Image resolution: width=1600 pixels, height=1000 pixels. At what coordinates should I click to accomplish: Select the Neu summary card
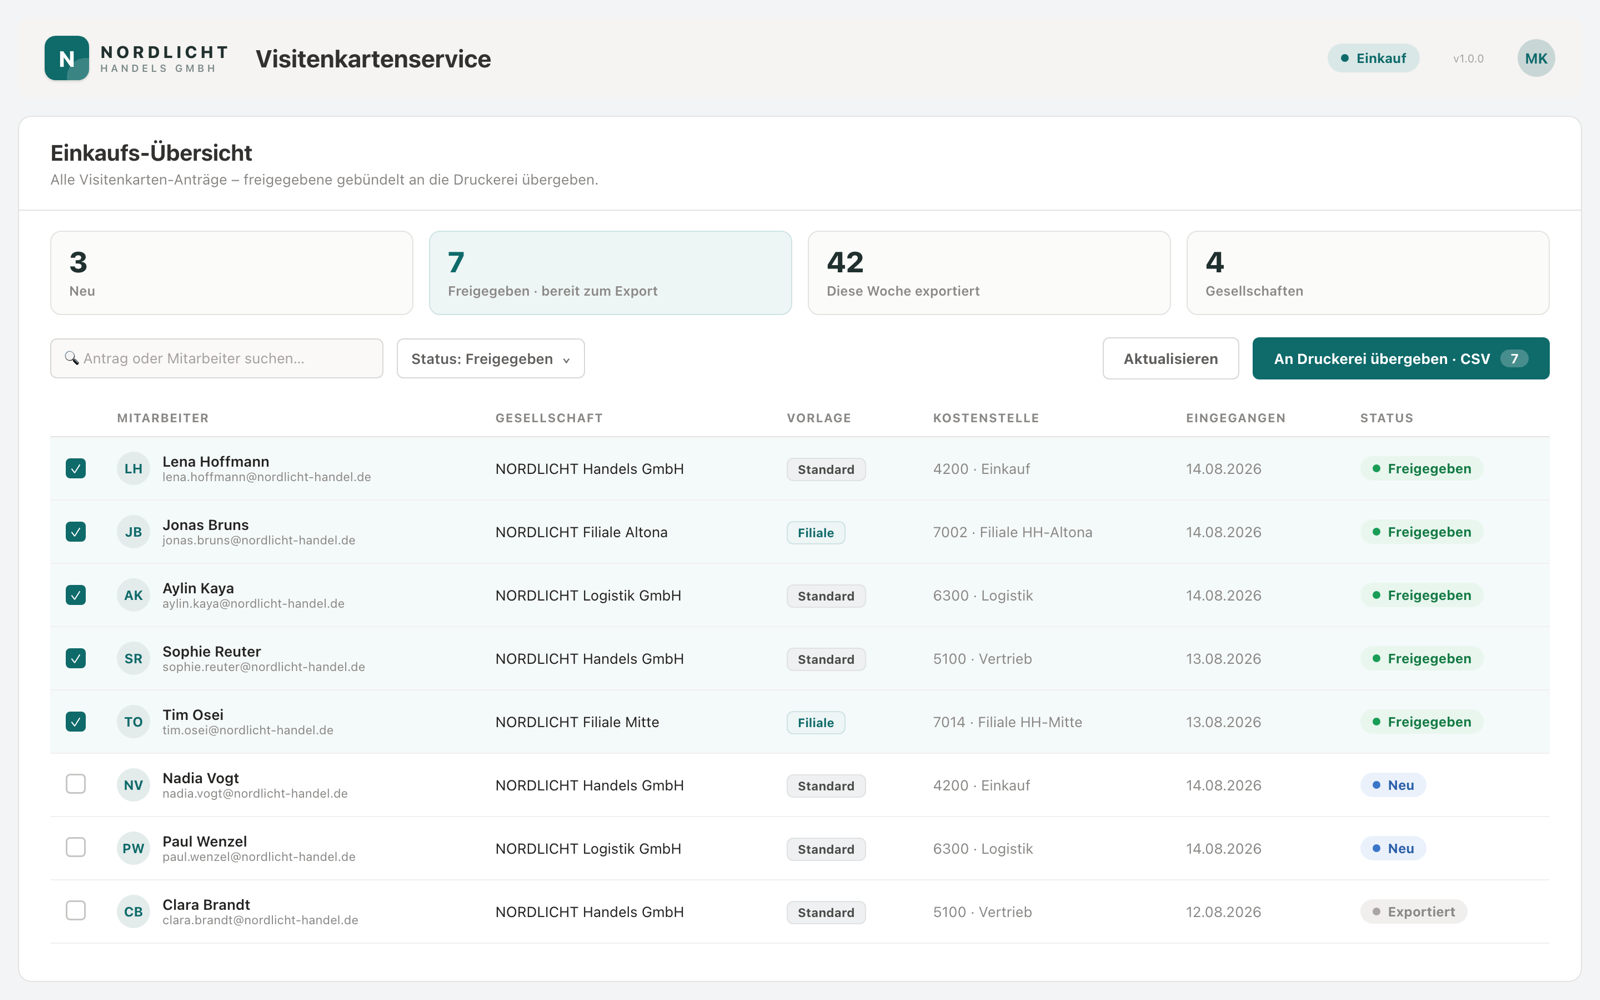231,273
